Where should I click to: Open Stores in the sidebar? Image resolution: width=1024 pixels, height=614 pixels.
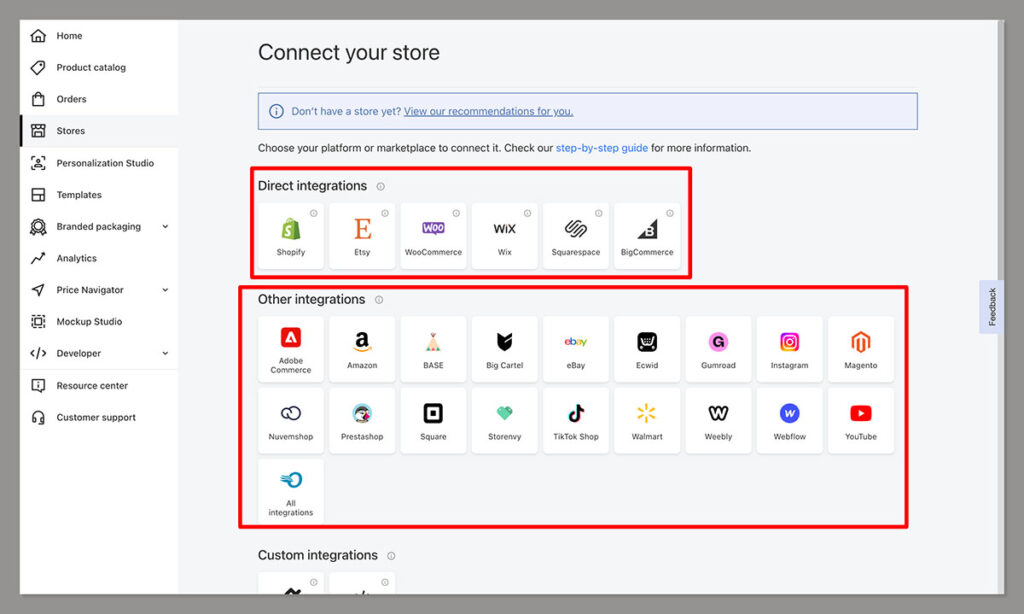99,131
